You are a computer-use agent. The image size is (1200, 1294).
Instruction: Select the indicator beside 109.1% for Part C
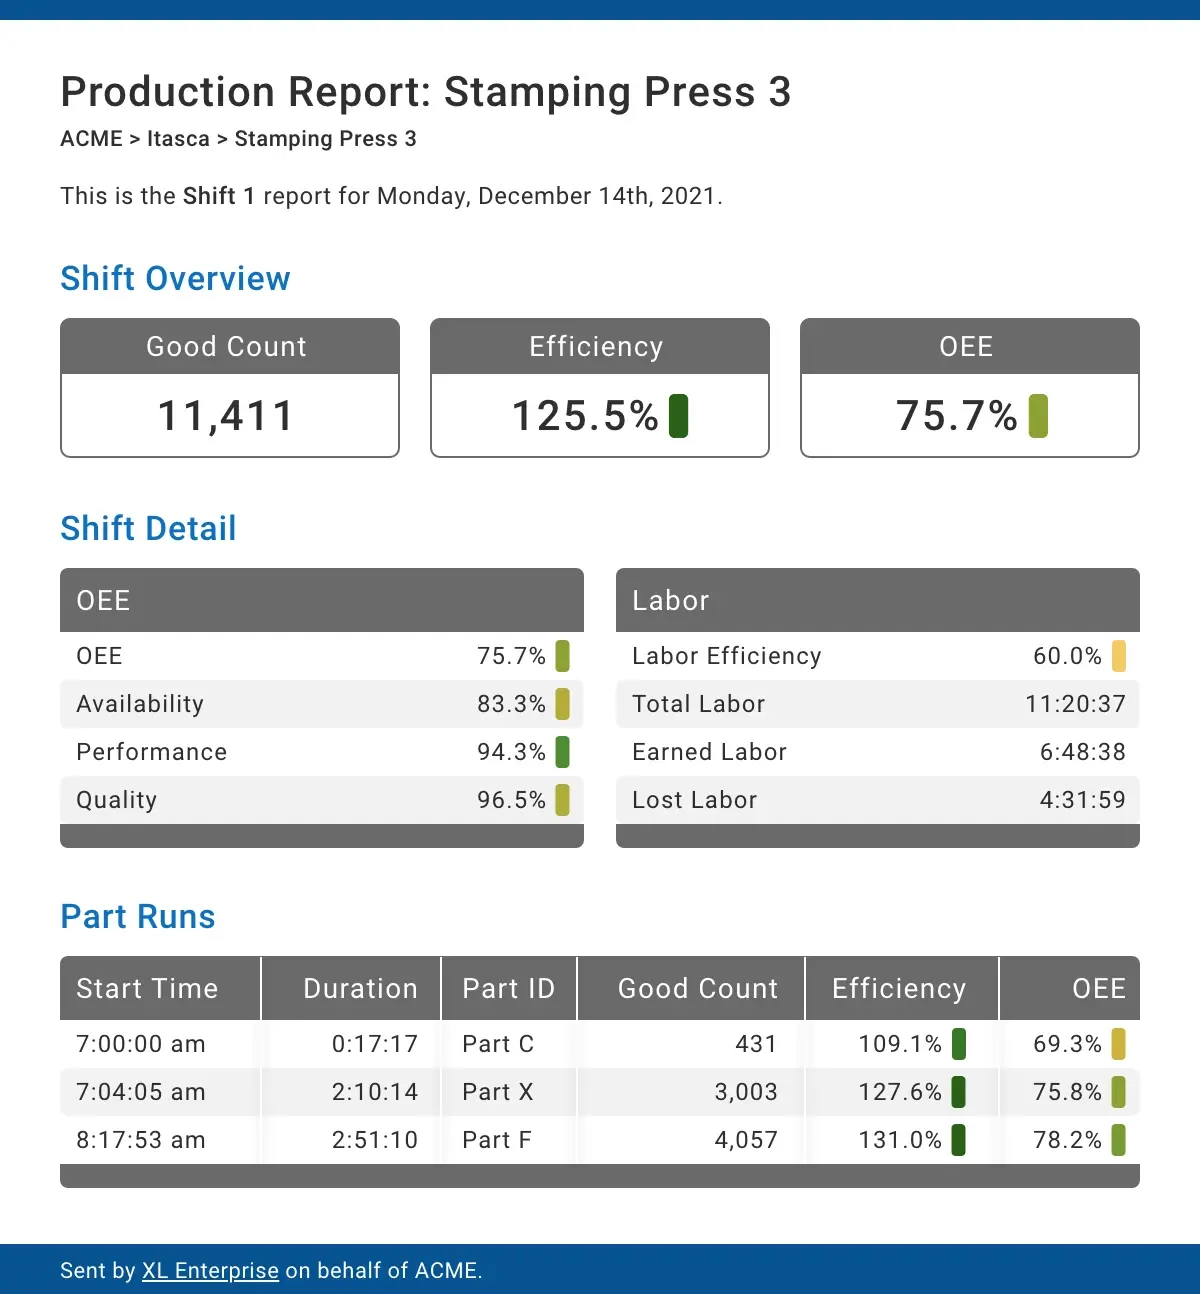tap(958, 1044)
